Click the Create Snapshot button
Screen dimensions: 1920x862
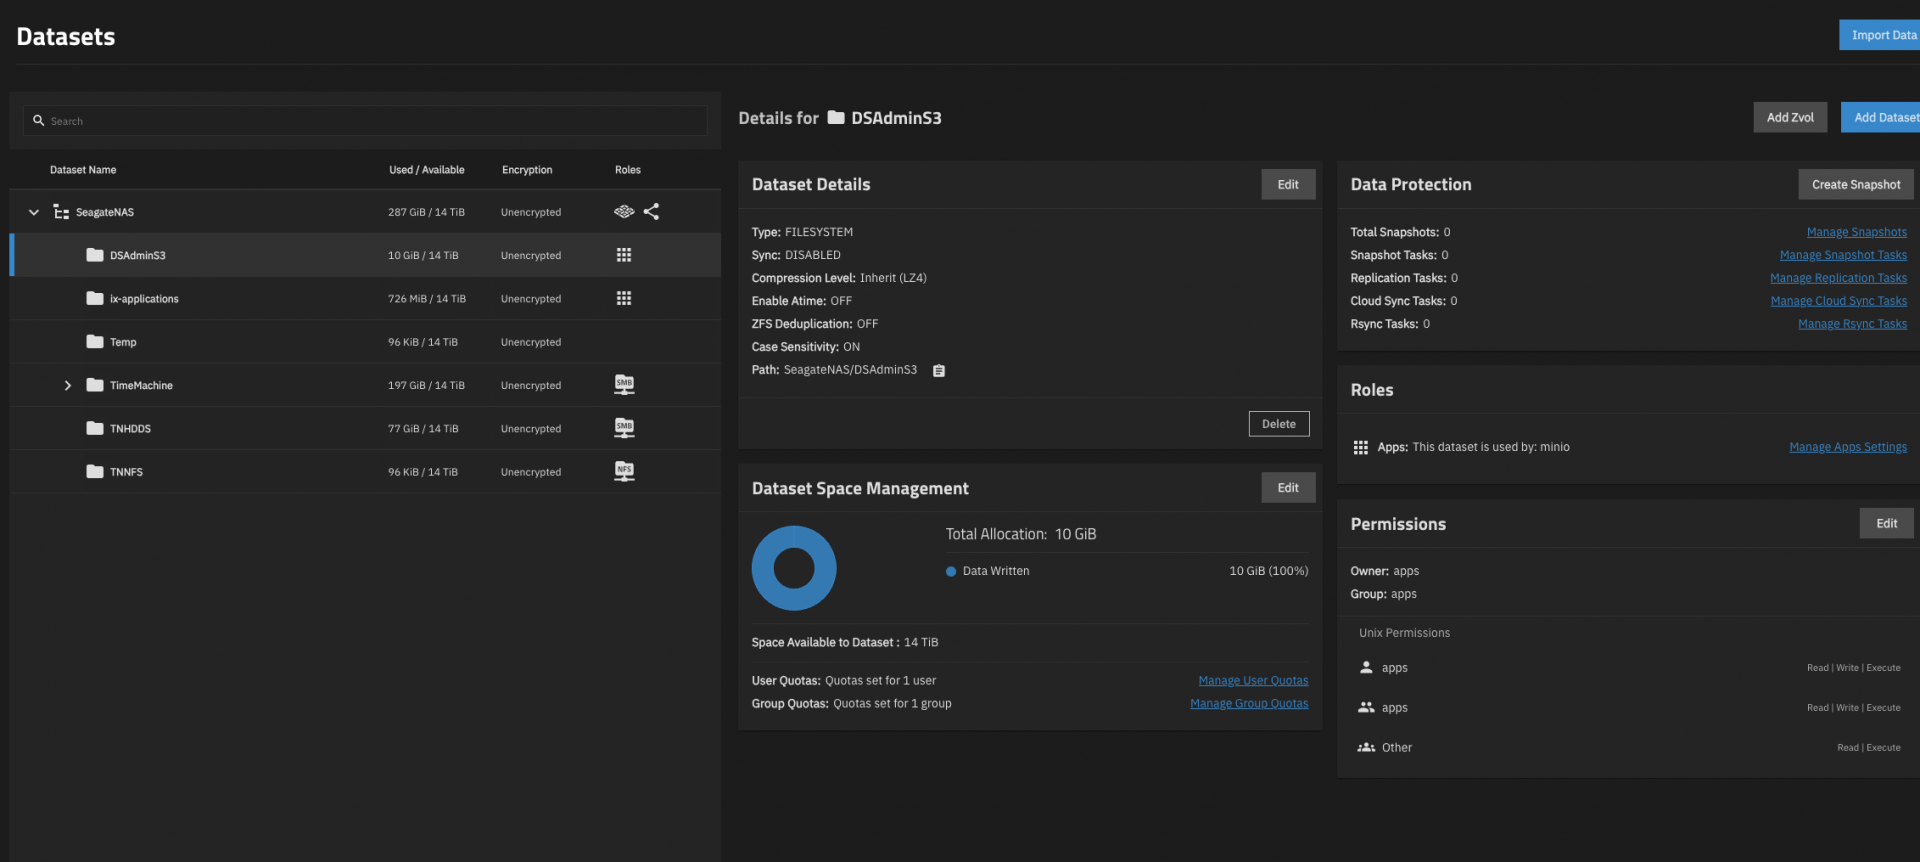(1856, 184)
